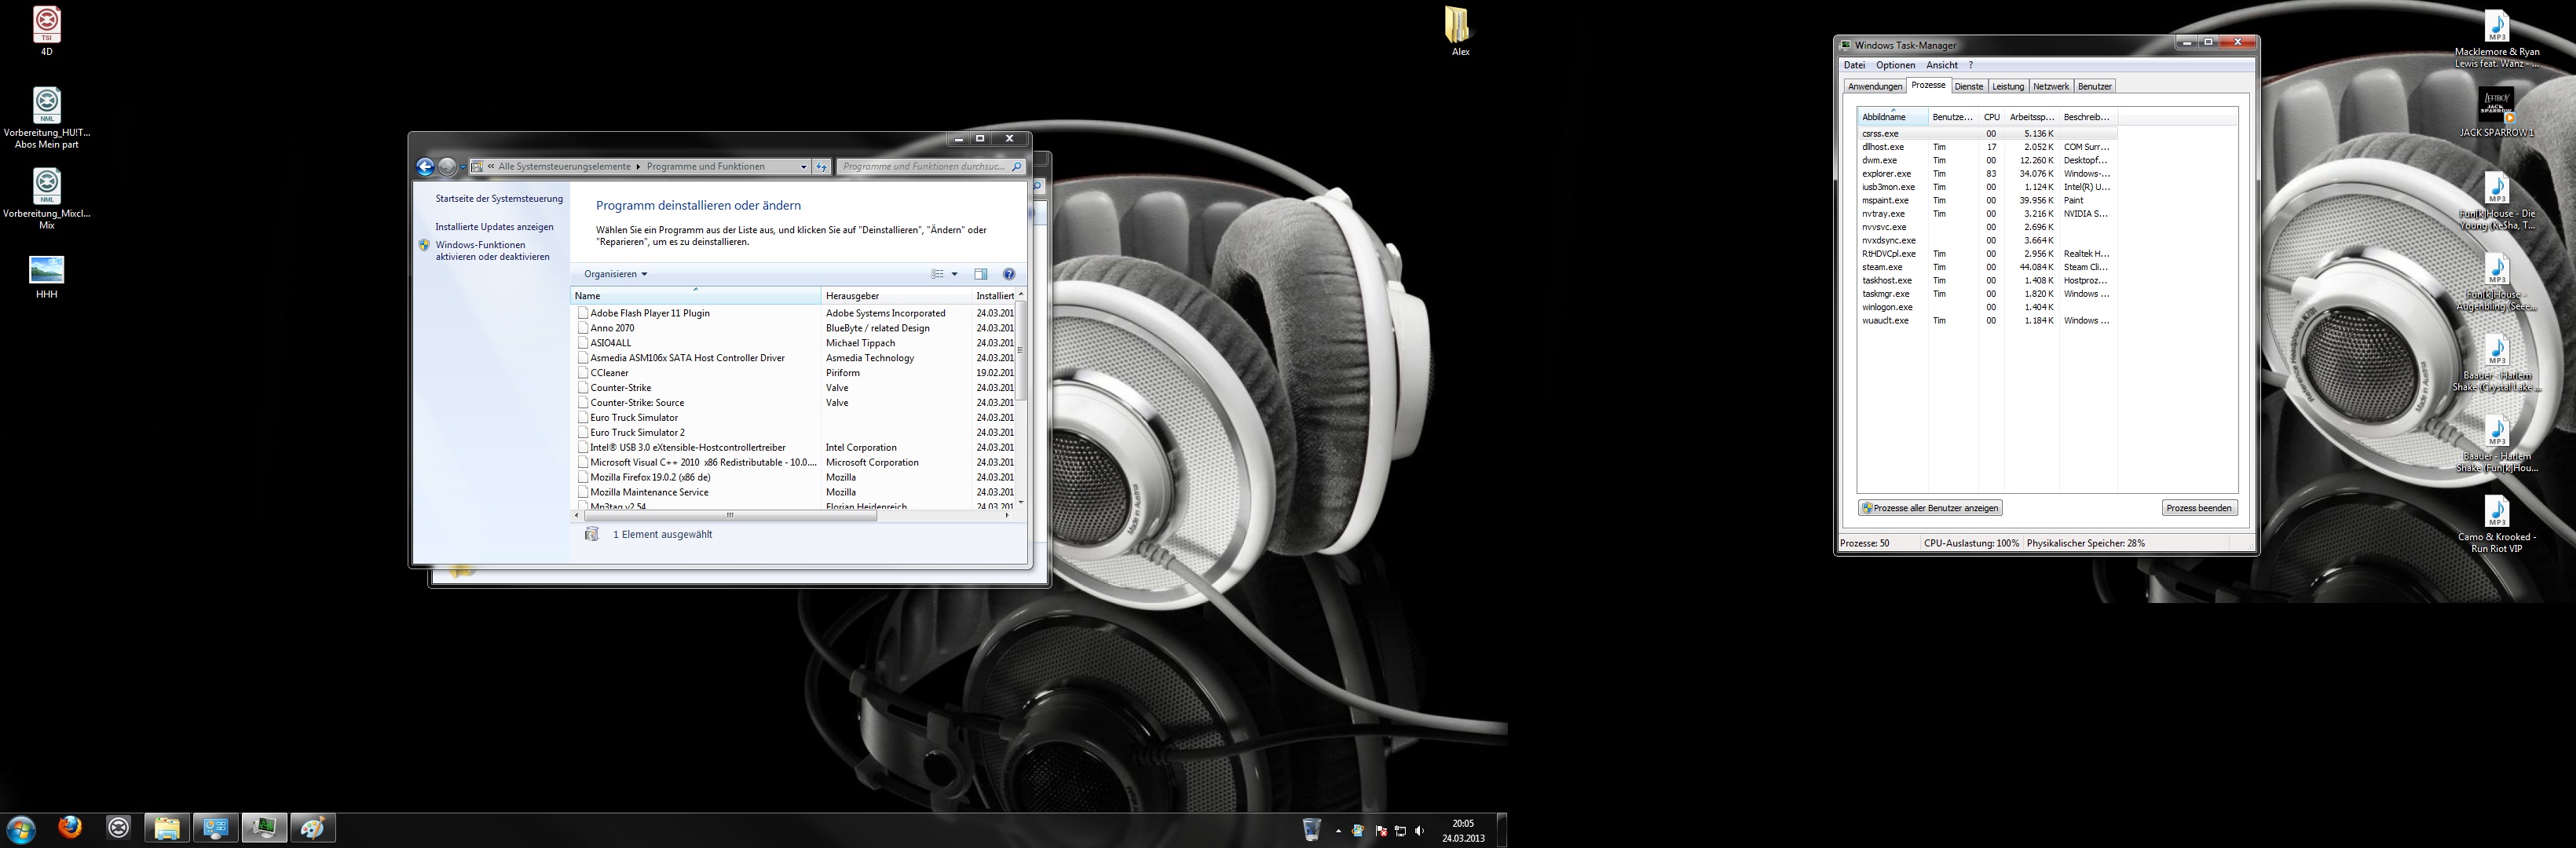The image size is (2576, 848).
Task: Open Paint from the taskbar
Action: click(313, 828)
